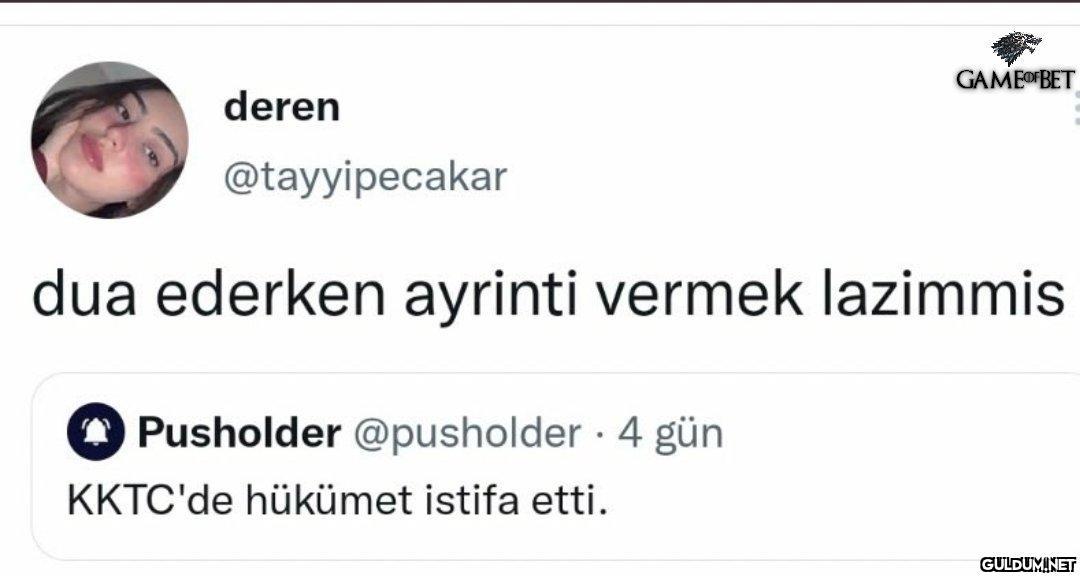Open the @tayyipecakar handle

click(365, 177)
